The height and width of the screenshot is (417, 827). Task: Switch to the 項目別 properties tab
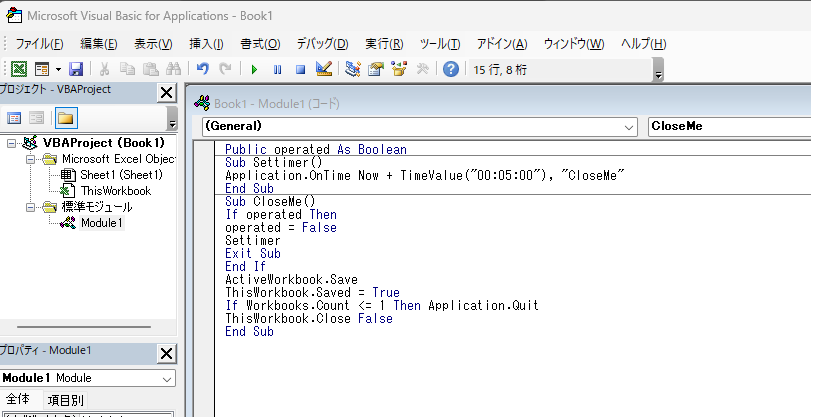coord(67,400)
